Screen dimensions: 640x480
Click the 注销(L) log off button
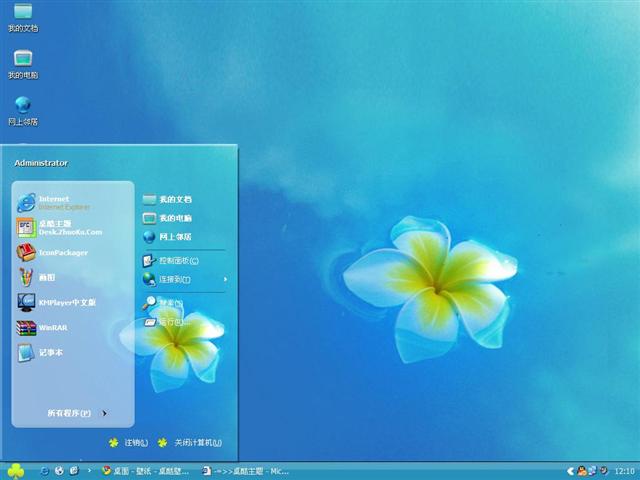click(x=129, y=442)
